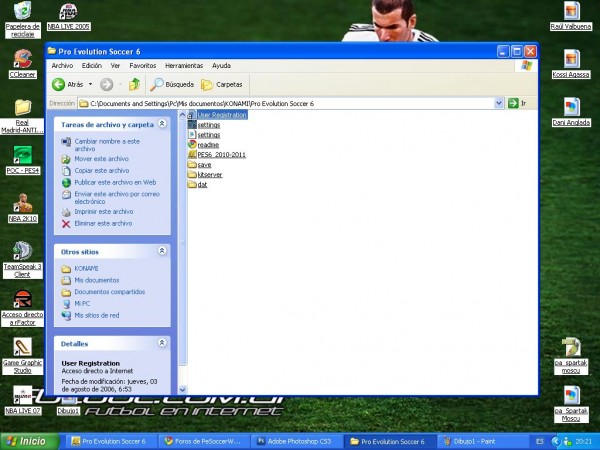Screen dimensions: 600x450
Task: Click the Inicio start button
Action: 29,441
